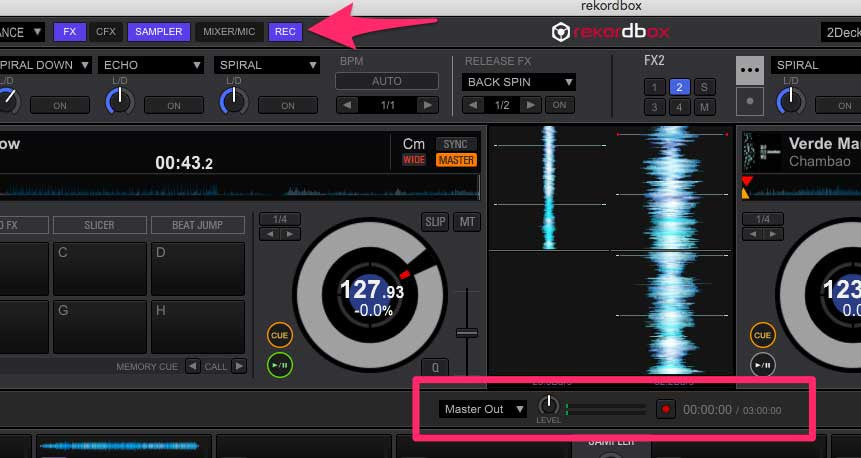The image size is (861, 458).
Task: Trigger hot cue pad C
Action: (x=100, y=269)
